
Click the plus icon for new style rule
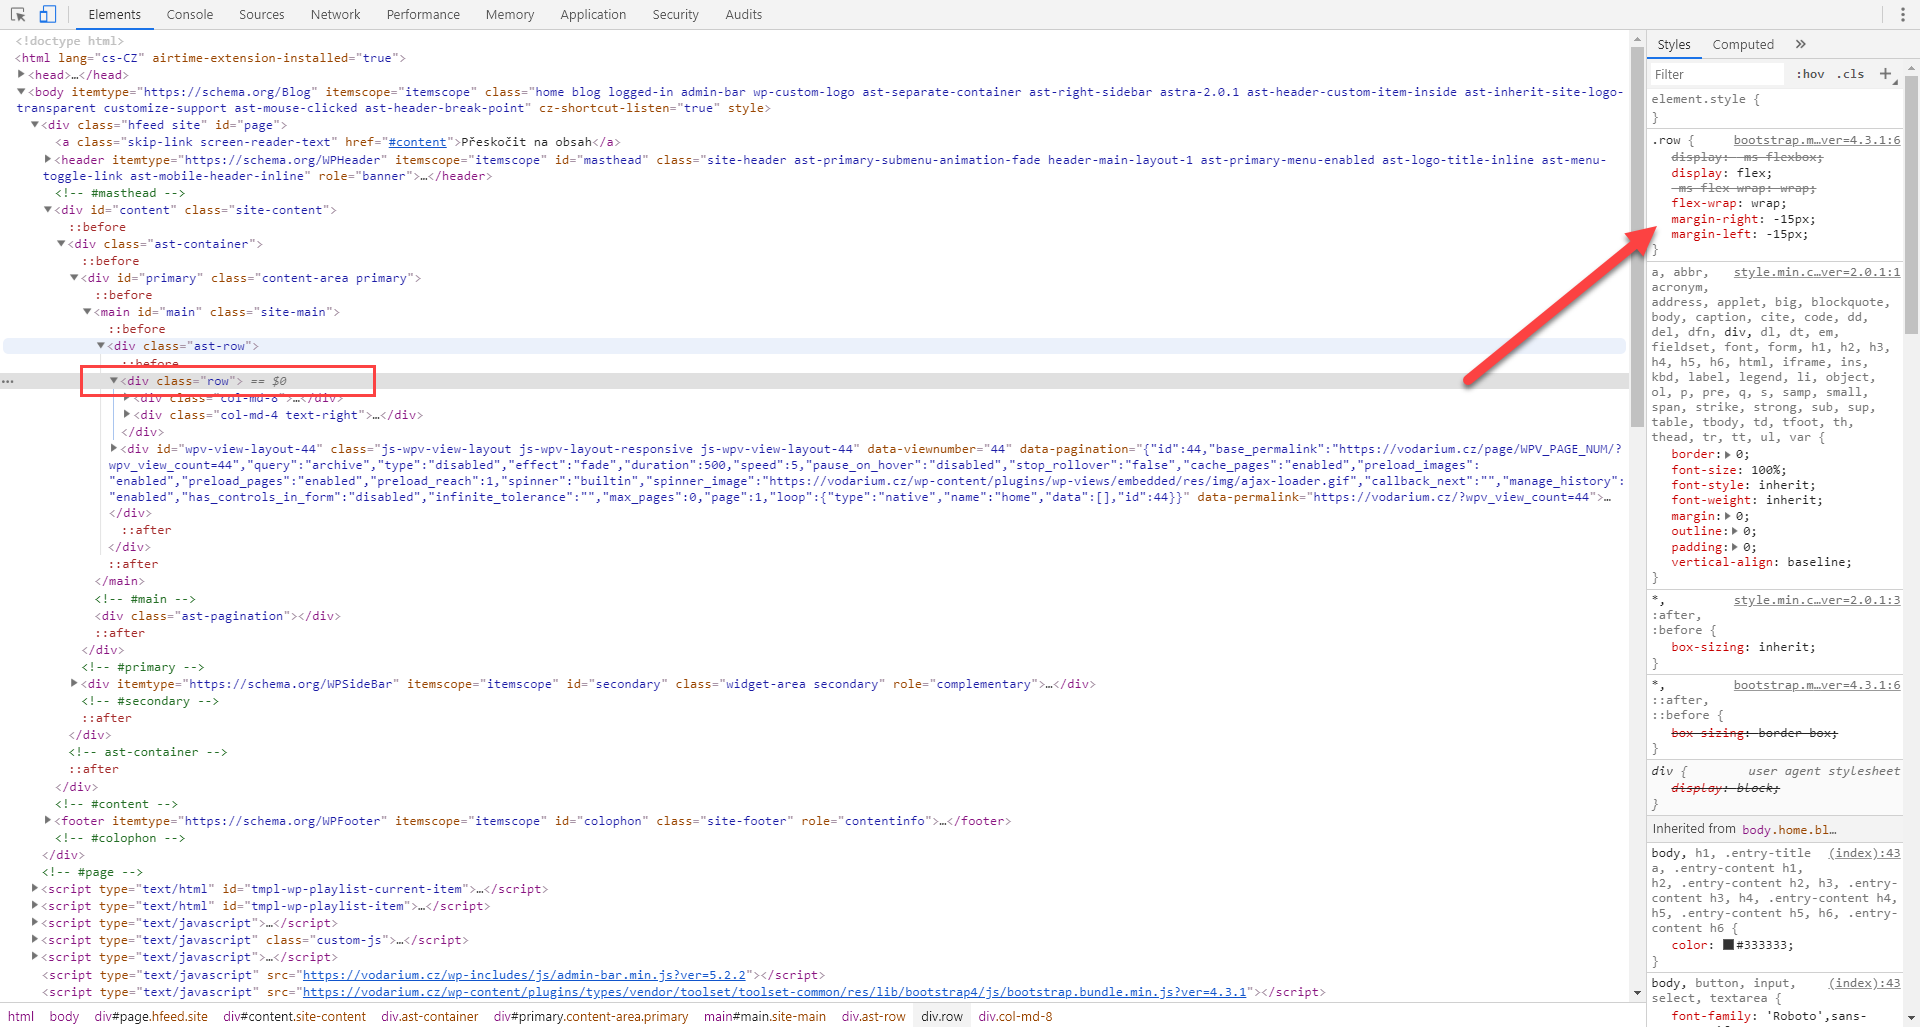tap(1885, 74)
